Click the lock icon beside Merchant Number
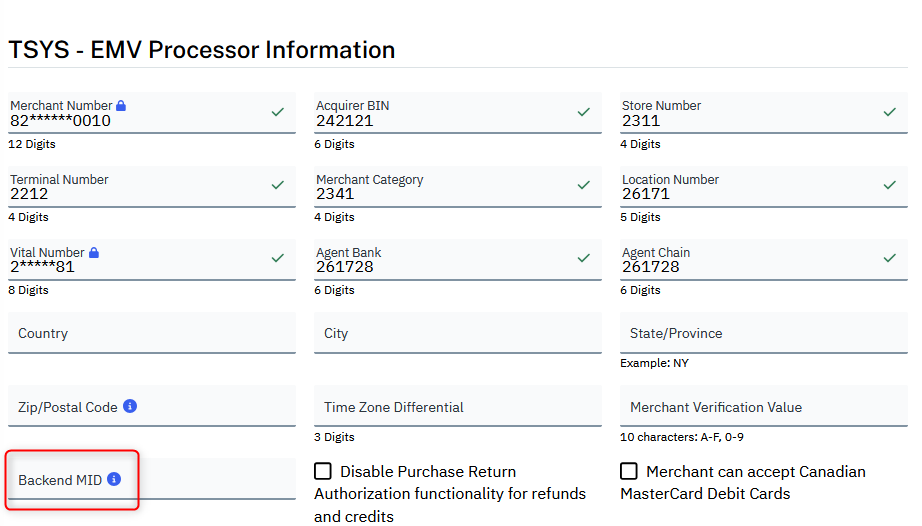The width and height of the screenshot is (922, 526). point(121,106)
